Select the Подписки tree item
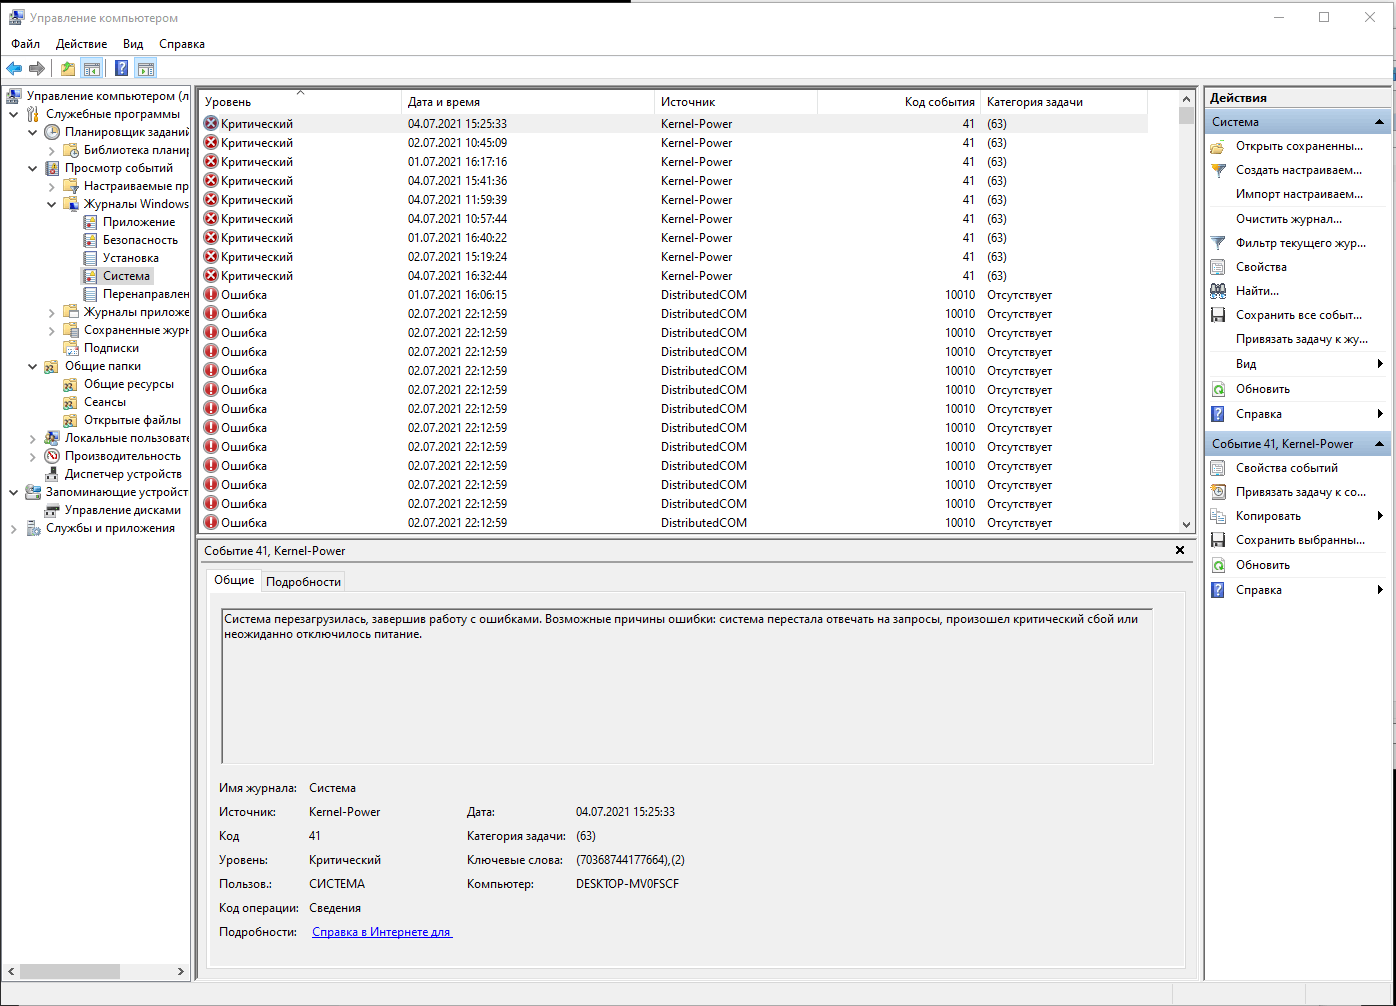 pyautogui.click(x=111, y=348)
